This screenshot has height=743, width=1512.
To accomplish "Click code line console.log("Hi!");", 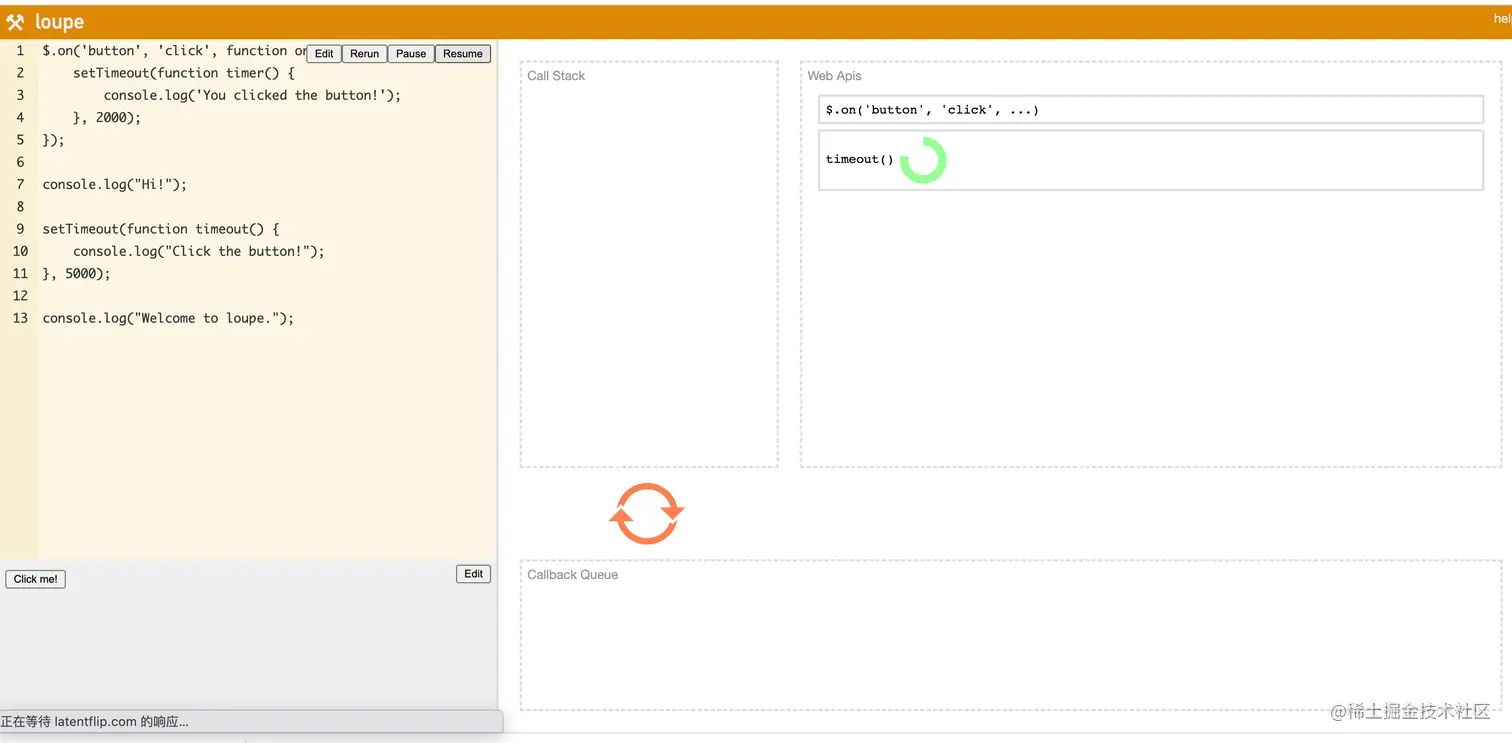I will (x=115, y=184).
